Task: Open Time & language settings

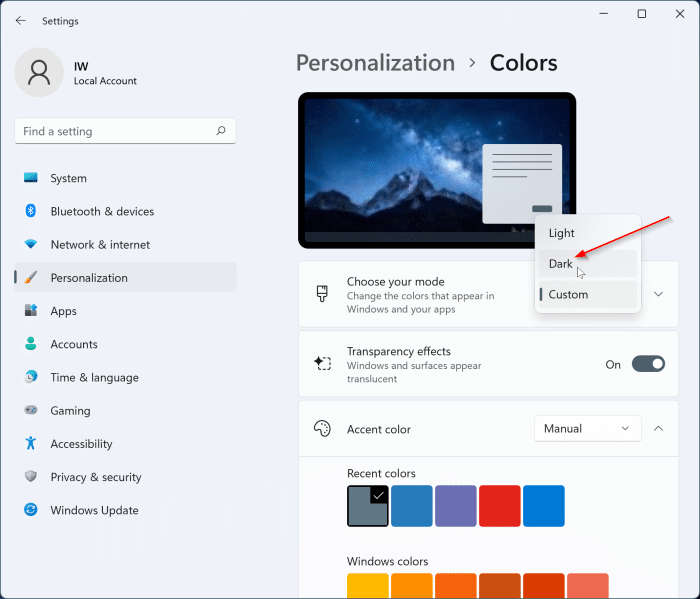Action: pos(125,377)
